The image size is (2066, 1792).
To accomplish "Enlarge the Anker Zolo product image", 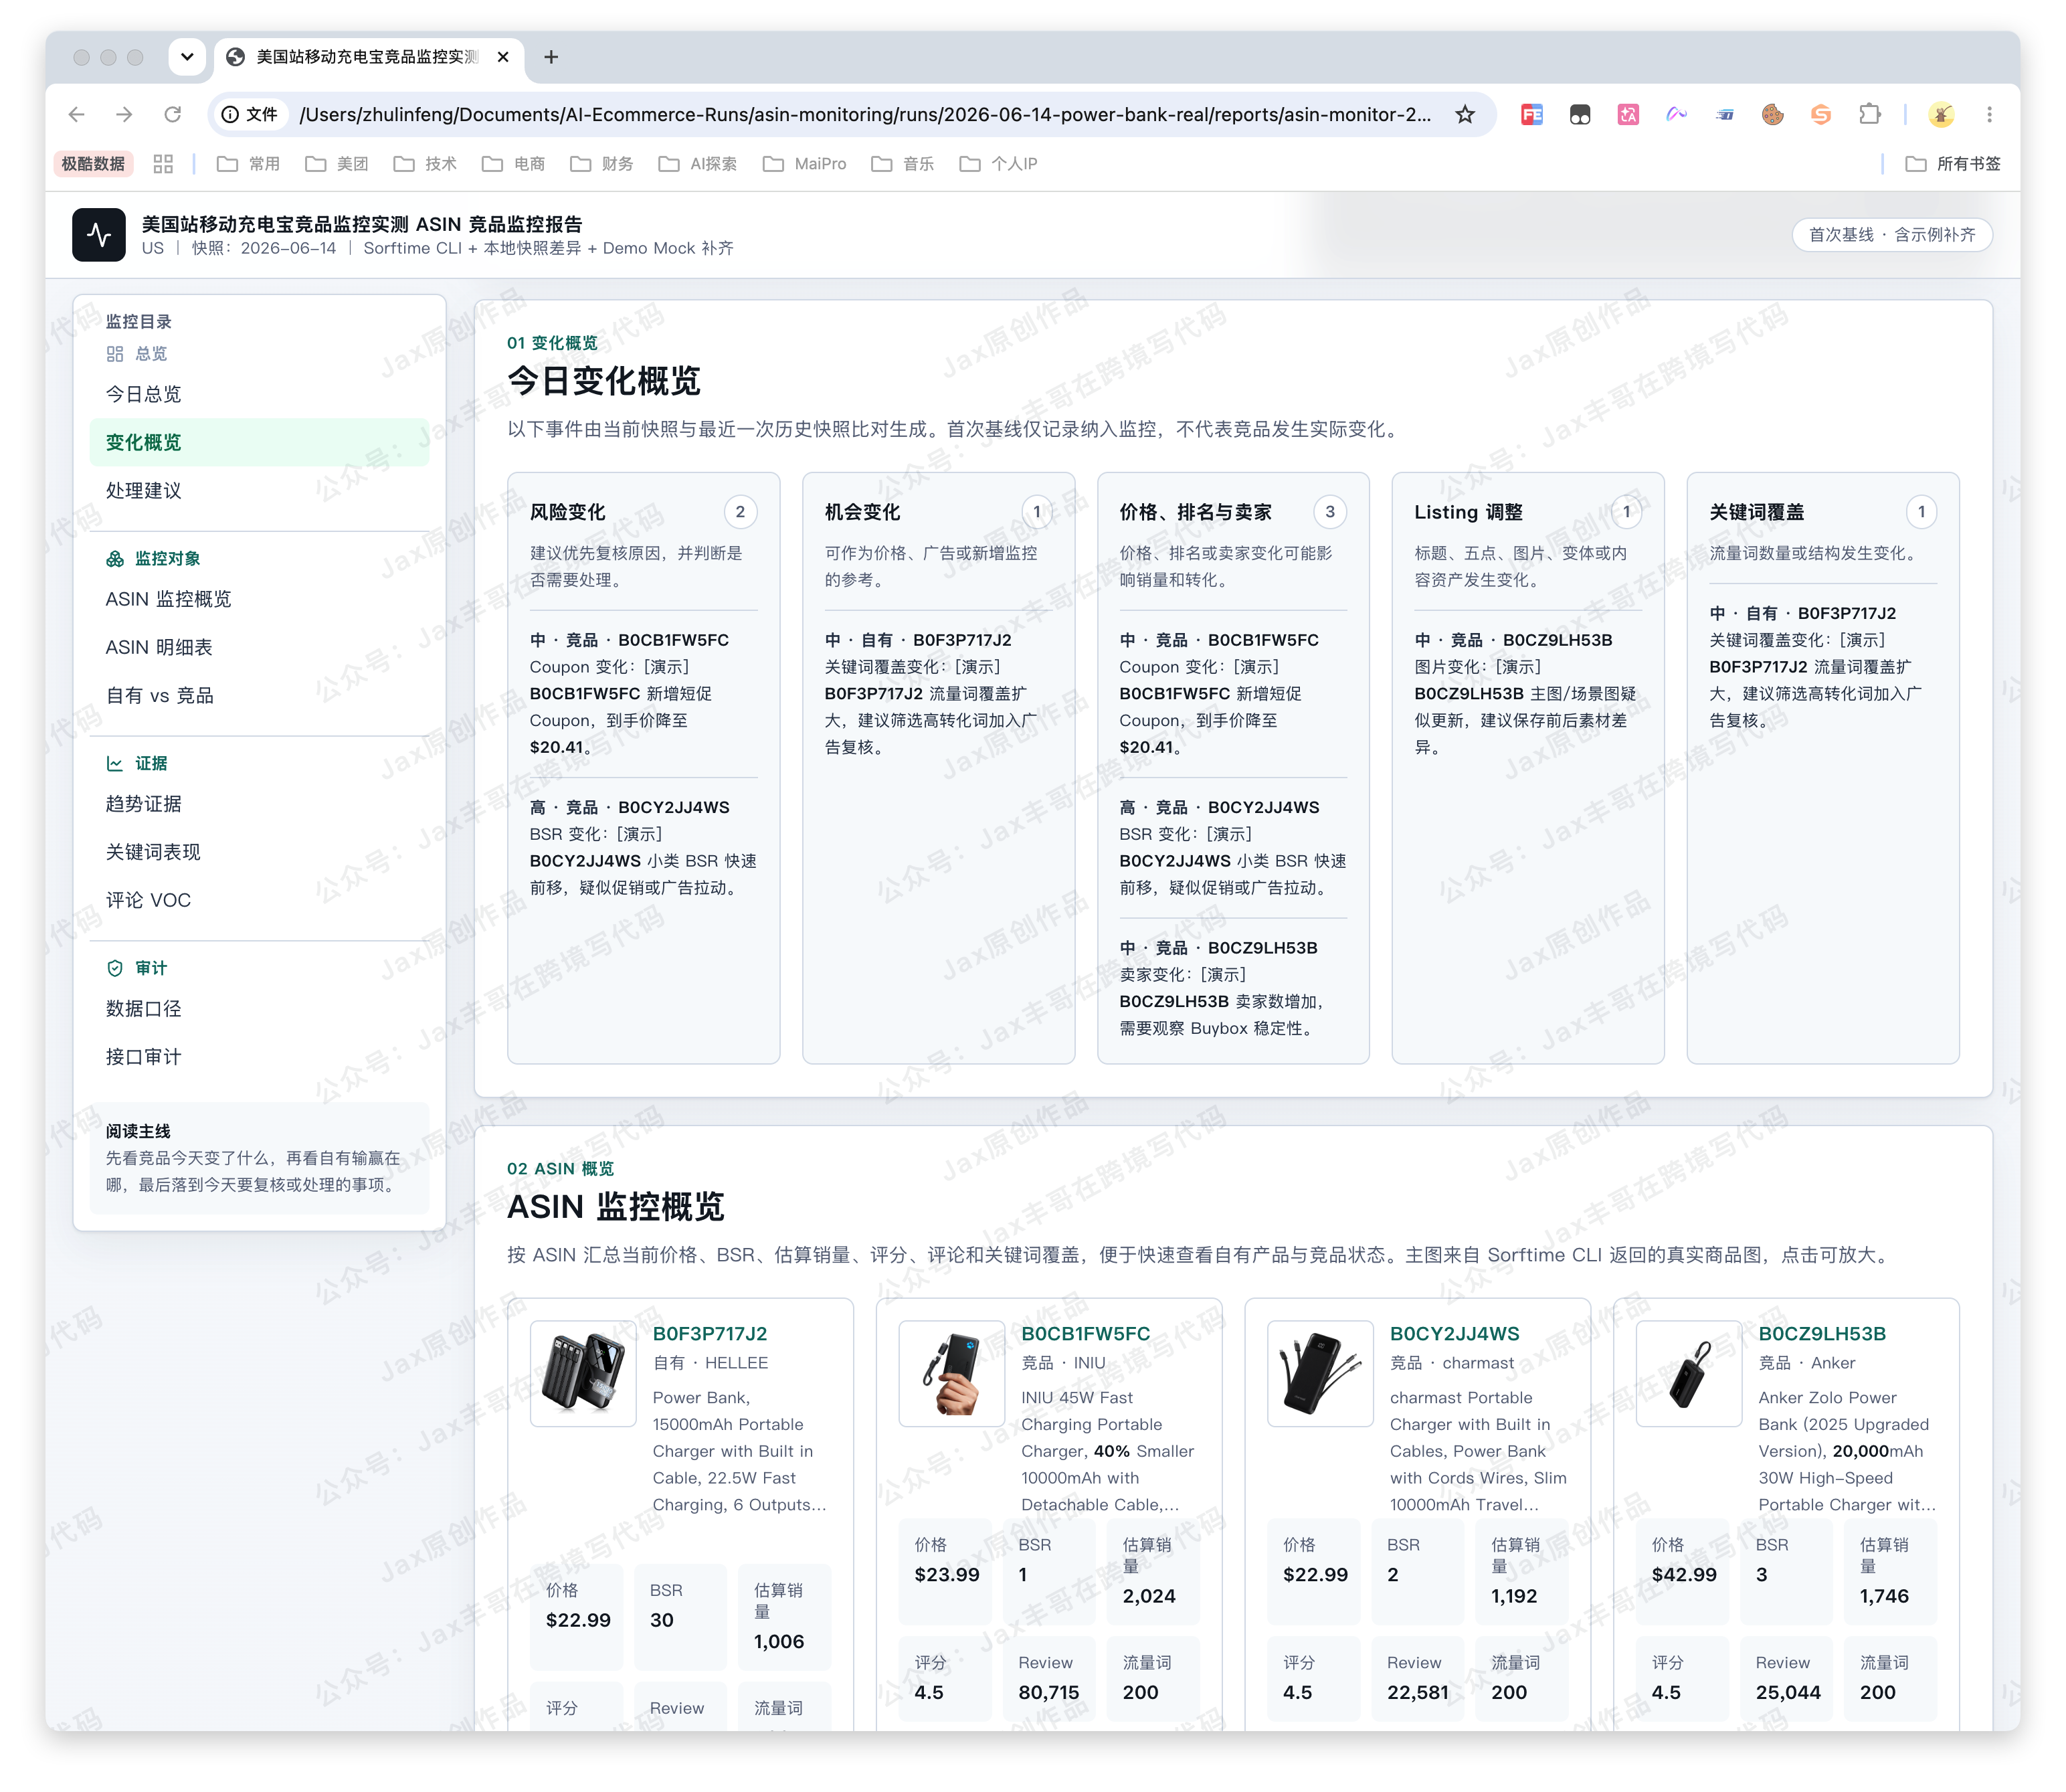I will pos(1689,1373).
